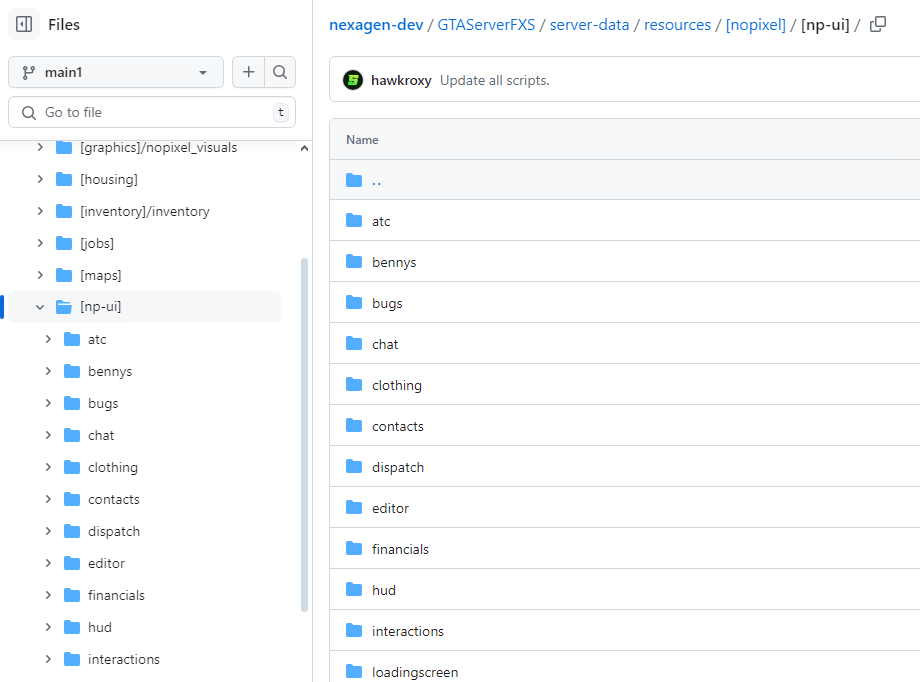
Task: Select financials in the file tree
Action: [x=116, y=595]
